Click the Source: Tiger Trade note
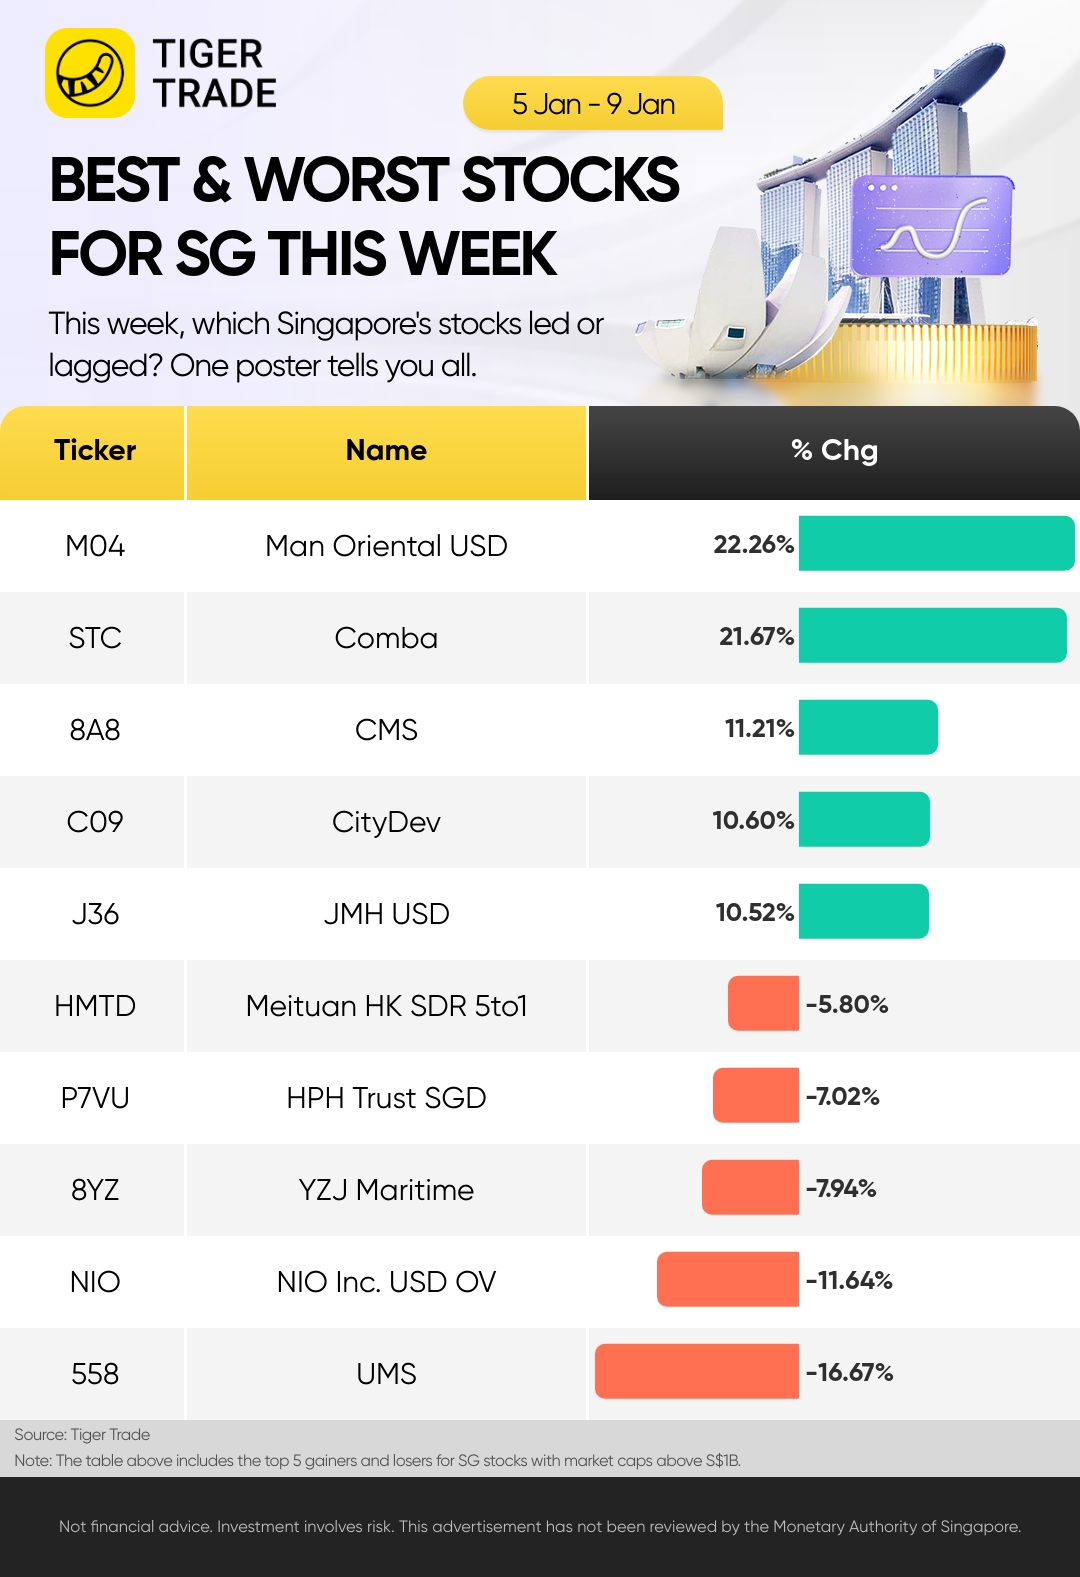 pos(82,1435)
